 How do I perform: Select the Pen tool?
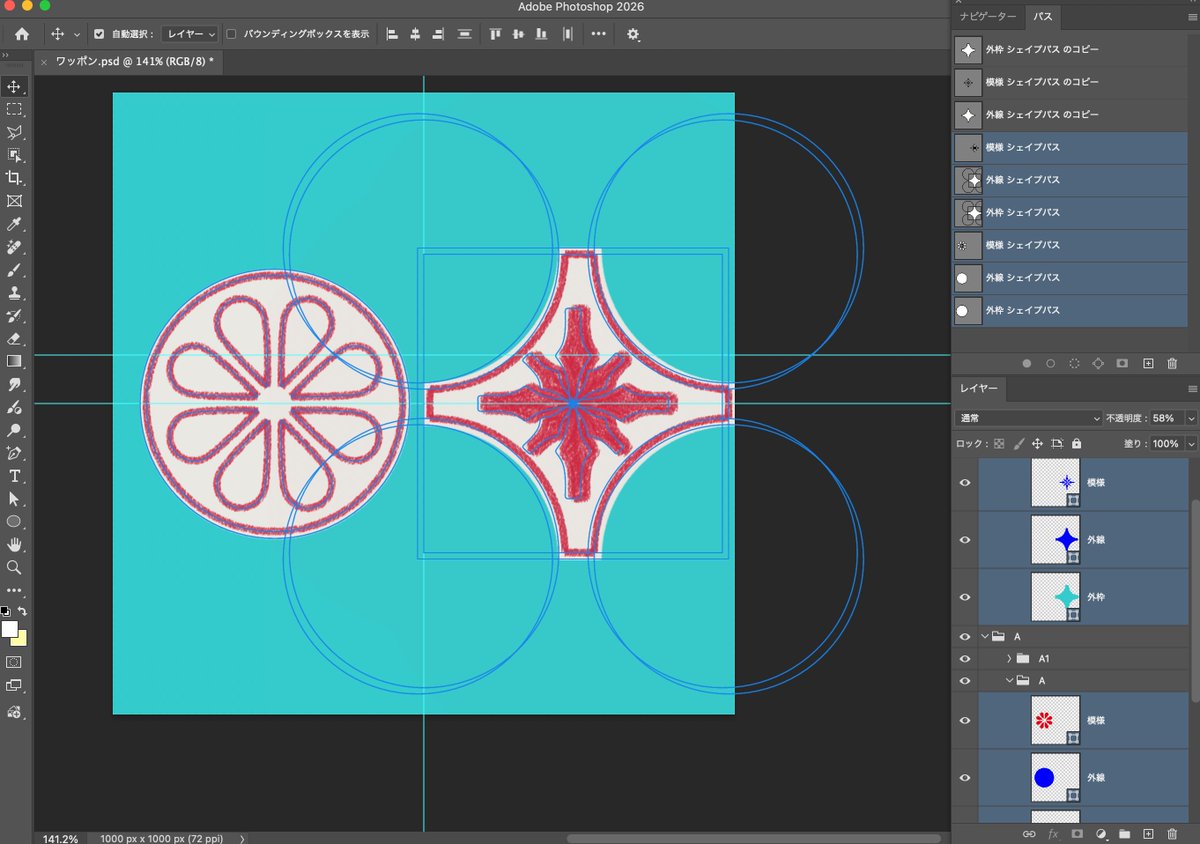point(14,453)
